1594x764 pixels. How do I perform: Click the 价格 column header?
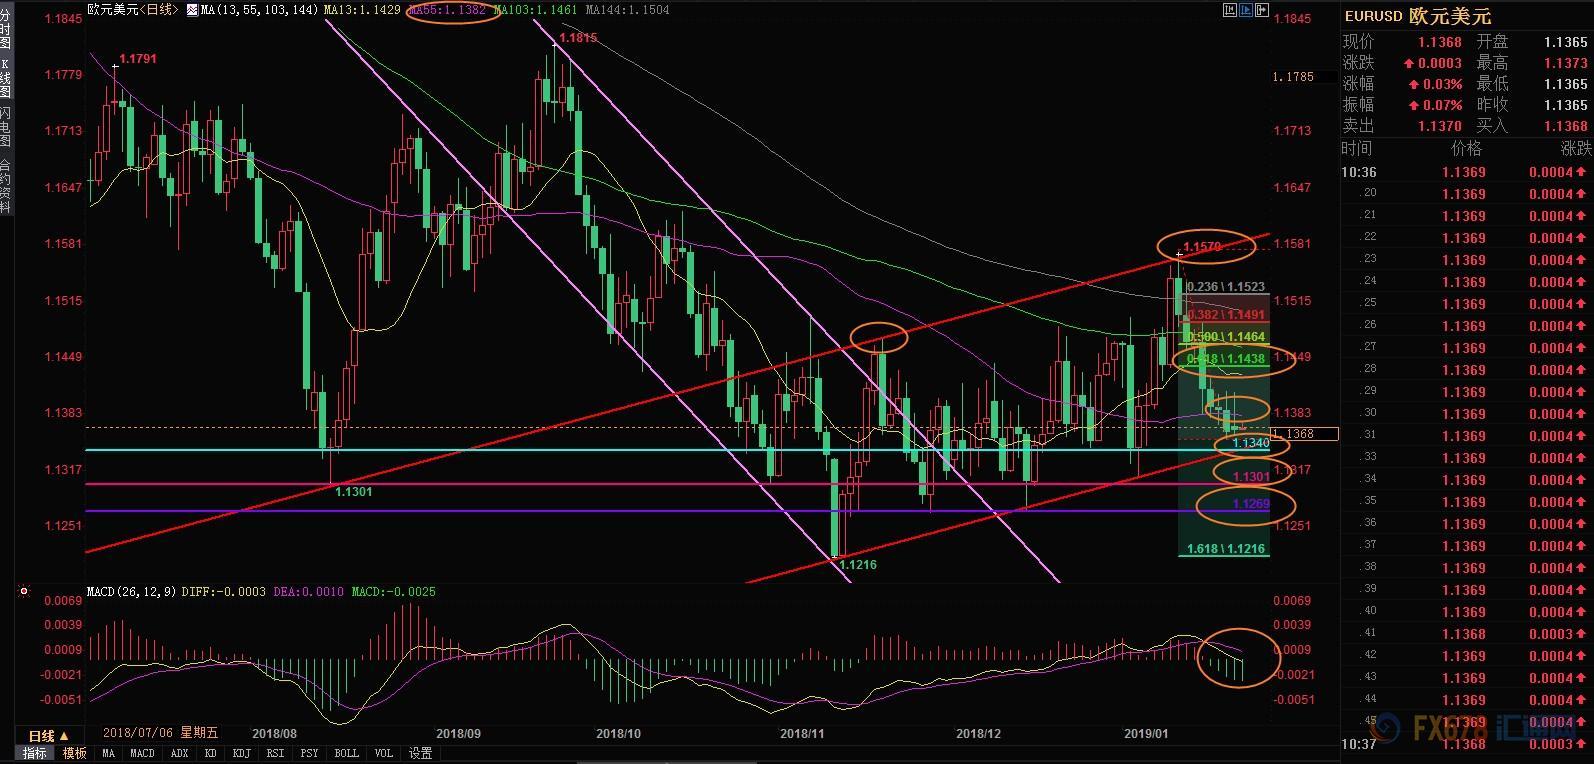1466,148
